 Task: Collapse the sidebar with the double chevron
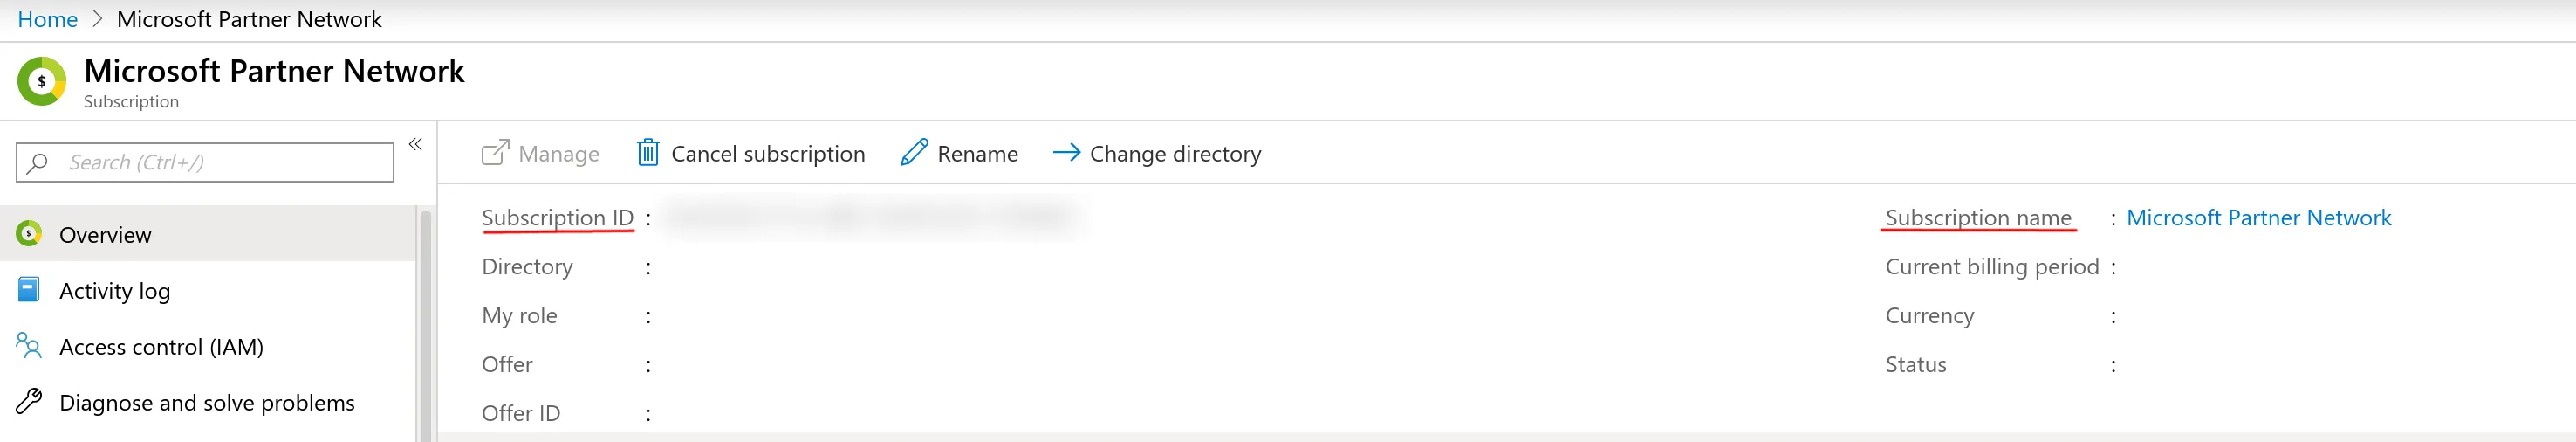(415, 145)
